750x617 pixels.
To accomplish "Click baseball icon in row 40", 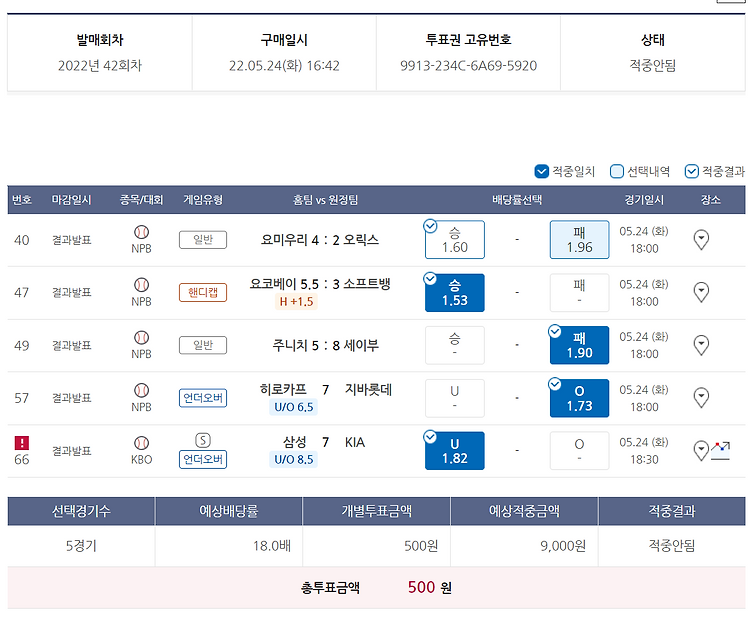I will [142, 232].
